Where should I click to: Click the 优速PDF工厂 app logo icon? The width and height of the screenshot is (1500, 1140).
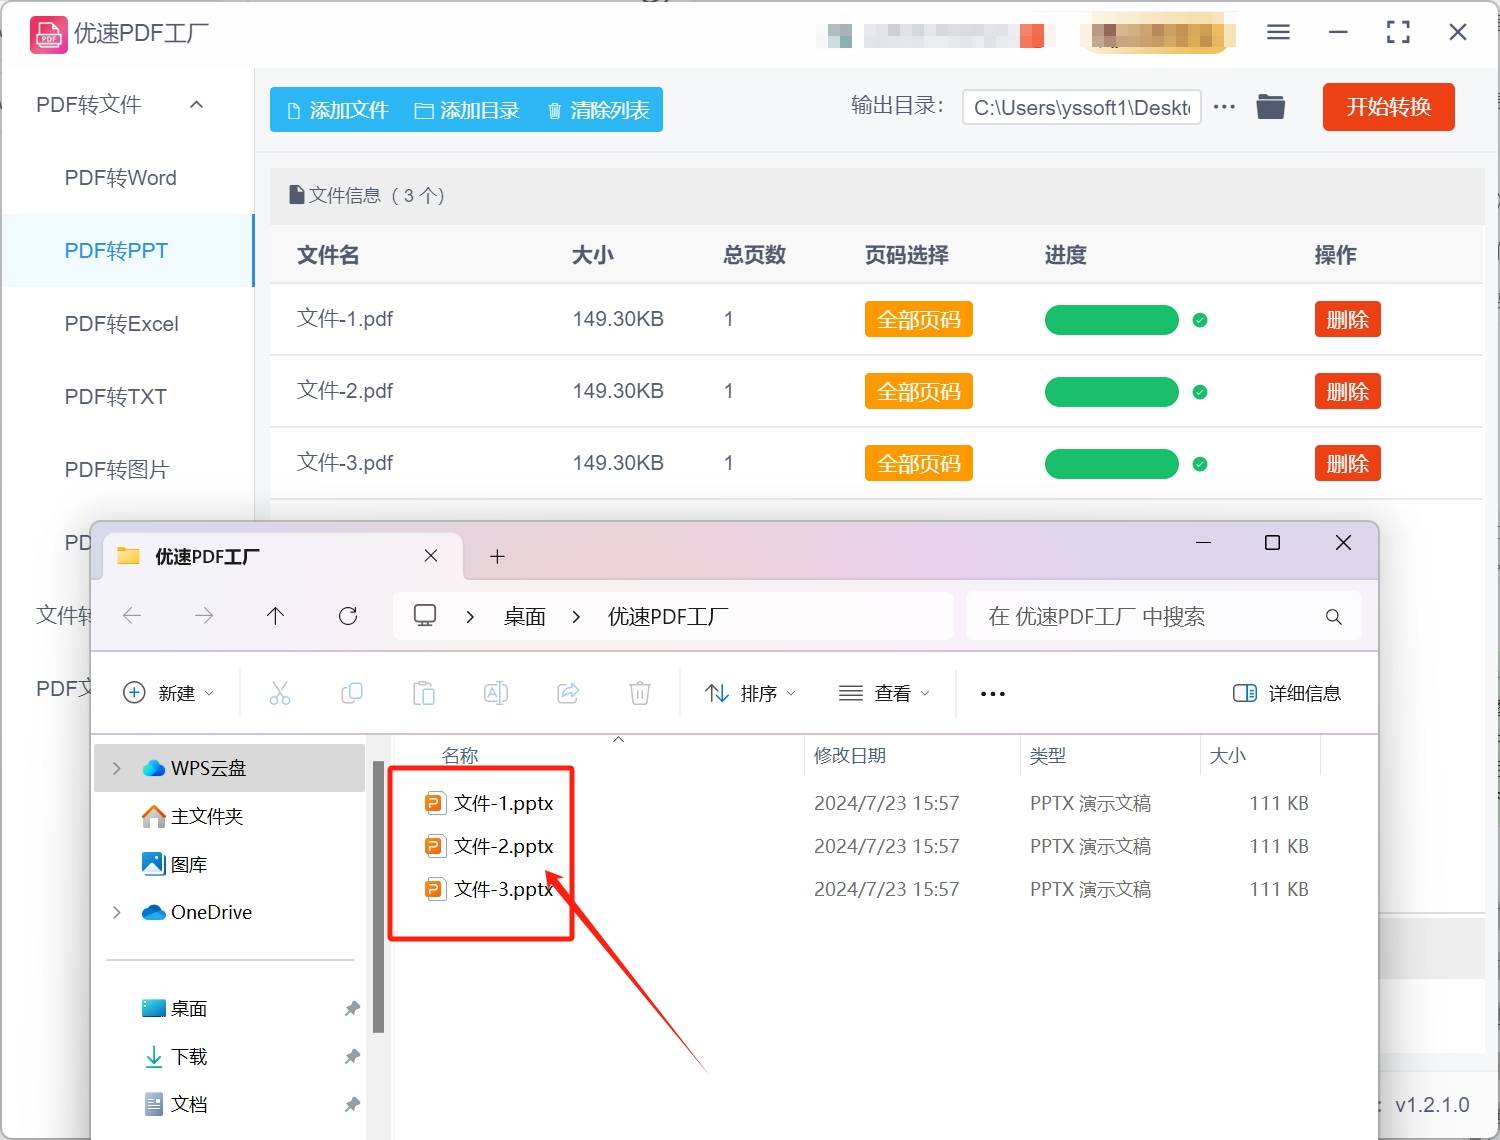[49, 34]
